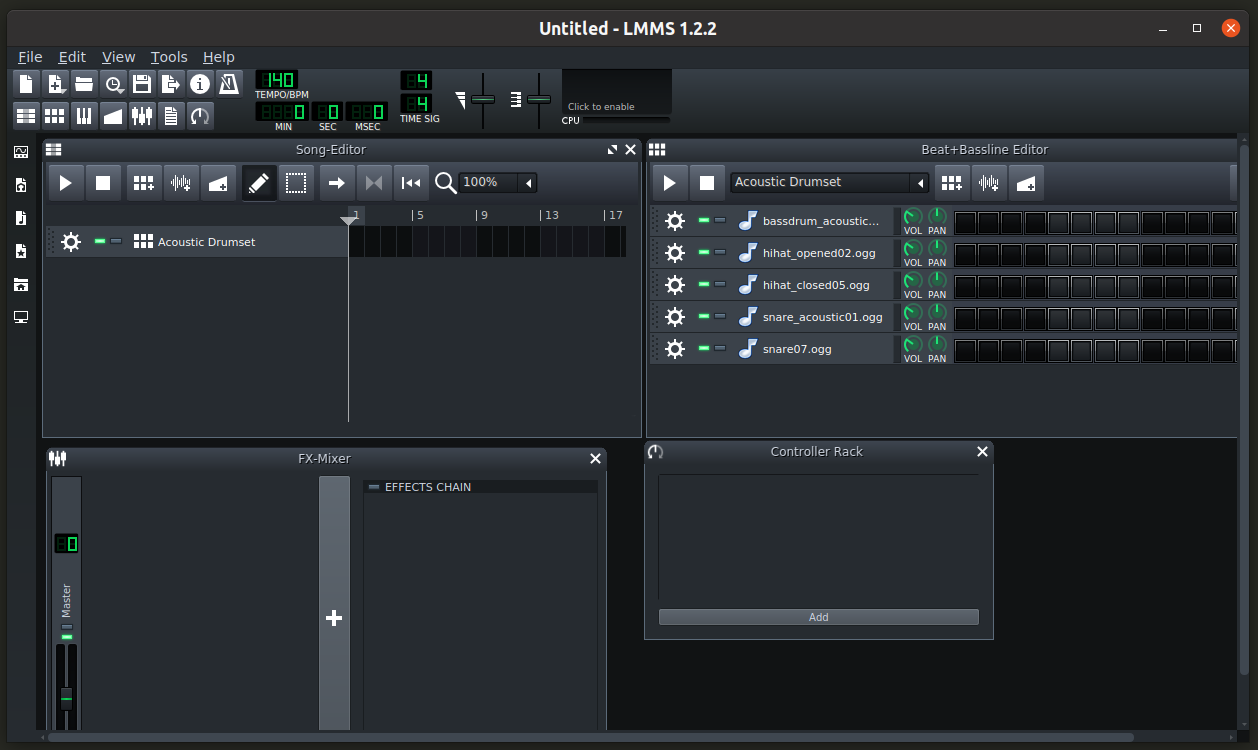
Task: Toggle the first step of bassdrum_acoustic track
Action: [x=965, y=222]
